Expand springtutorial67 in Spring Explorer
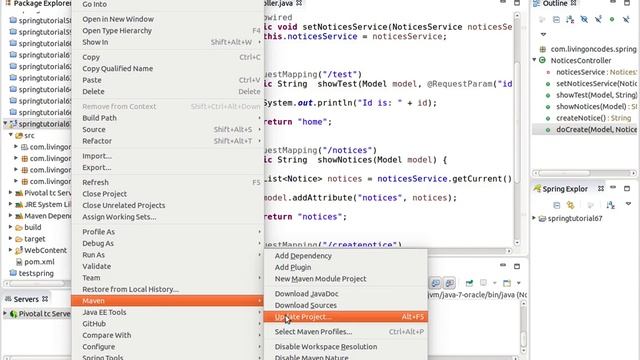This screenshot has width=640, height=360. [x=534, y=218]
